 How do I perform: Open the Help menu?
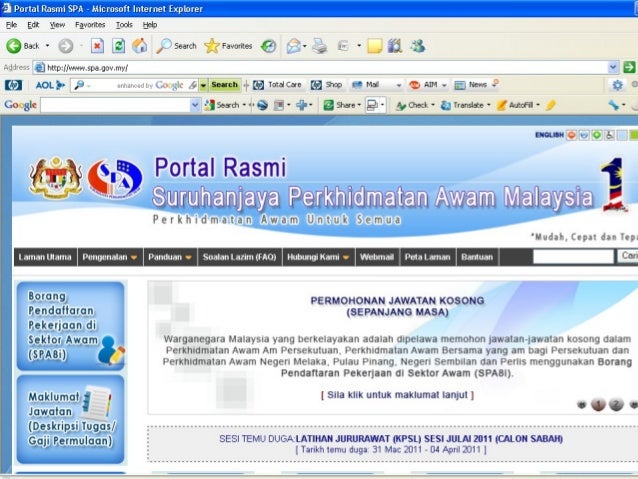[150, 25]
